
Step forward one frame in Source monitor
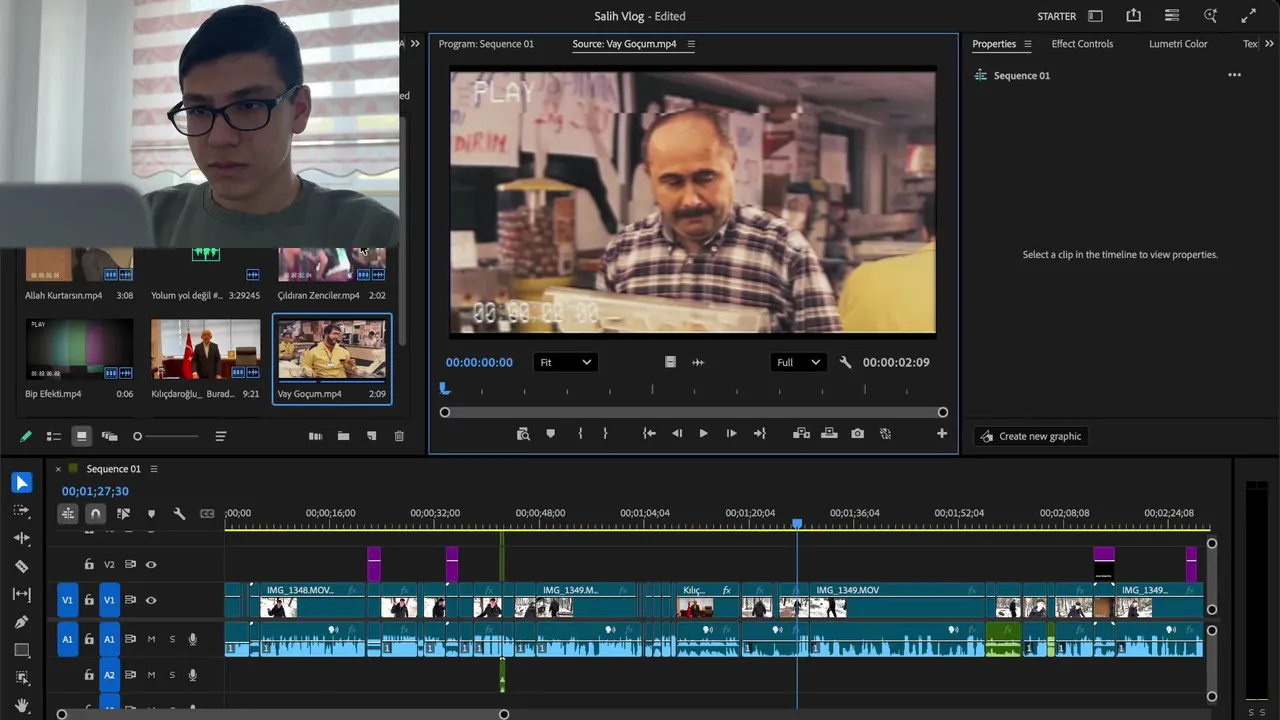pyautogui.click(x=731, y=434)
